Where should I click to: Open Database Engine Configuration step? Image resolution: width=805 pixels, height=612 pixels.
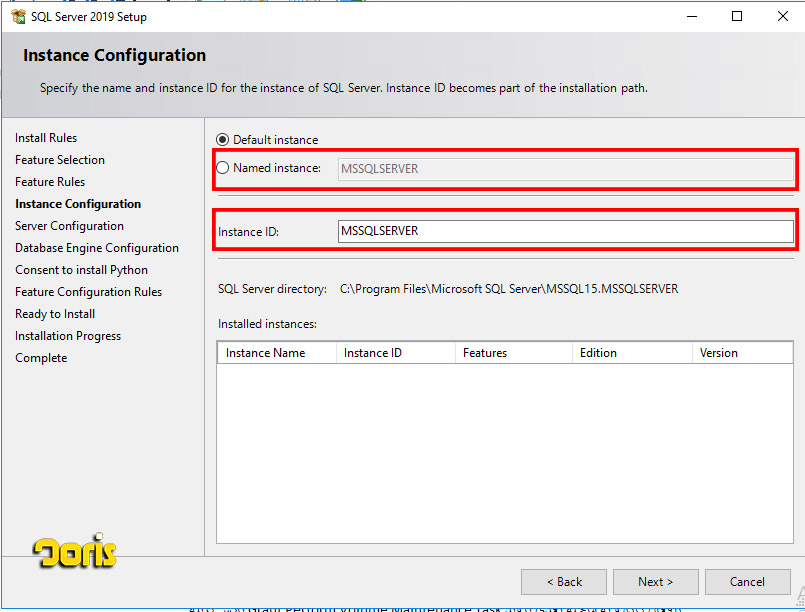tap(97, 248)
